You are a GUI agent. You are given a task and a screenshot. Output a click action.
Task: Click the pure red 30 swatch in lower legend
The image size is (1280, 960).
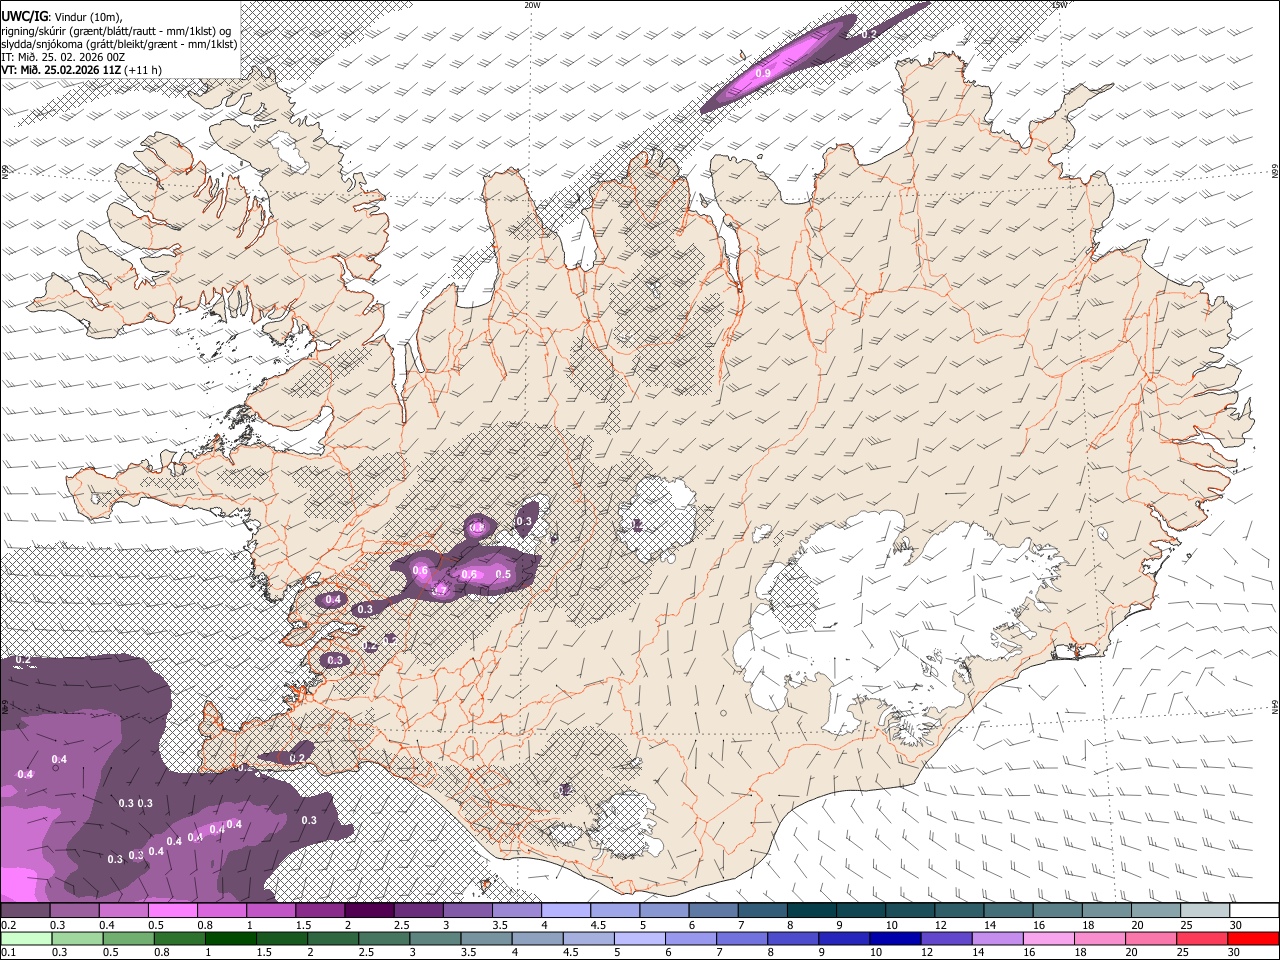1253,938
